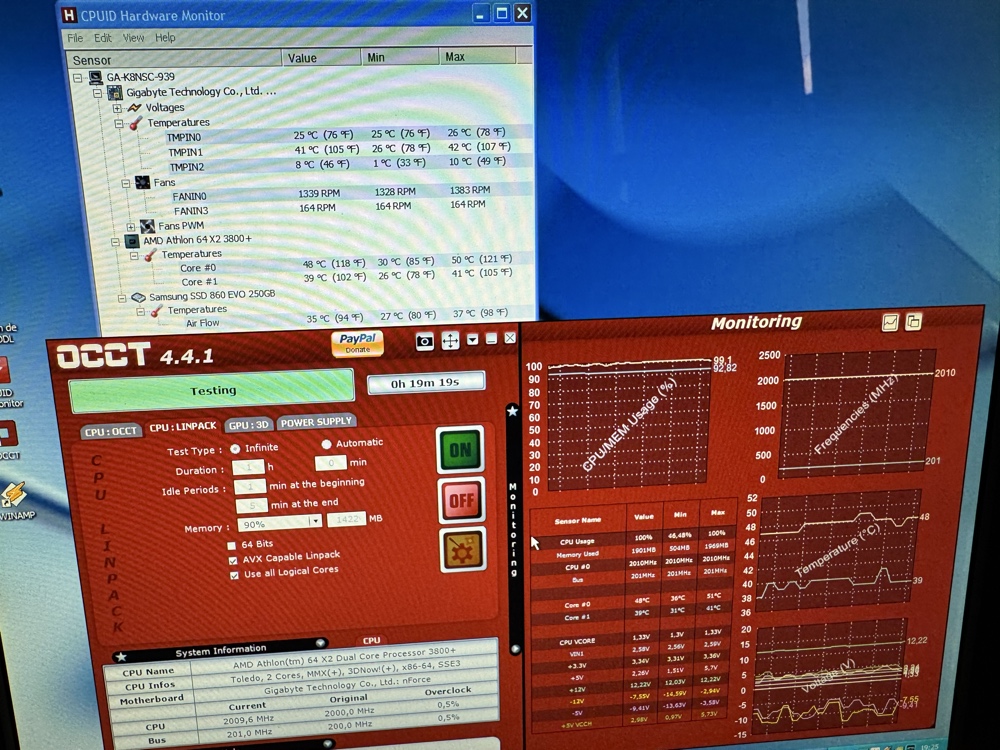Click the OCCT screenshot camera icon
The width and height of the screenshot is (1000, 750).
(x=424, y=342)
